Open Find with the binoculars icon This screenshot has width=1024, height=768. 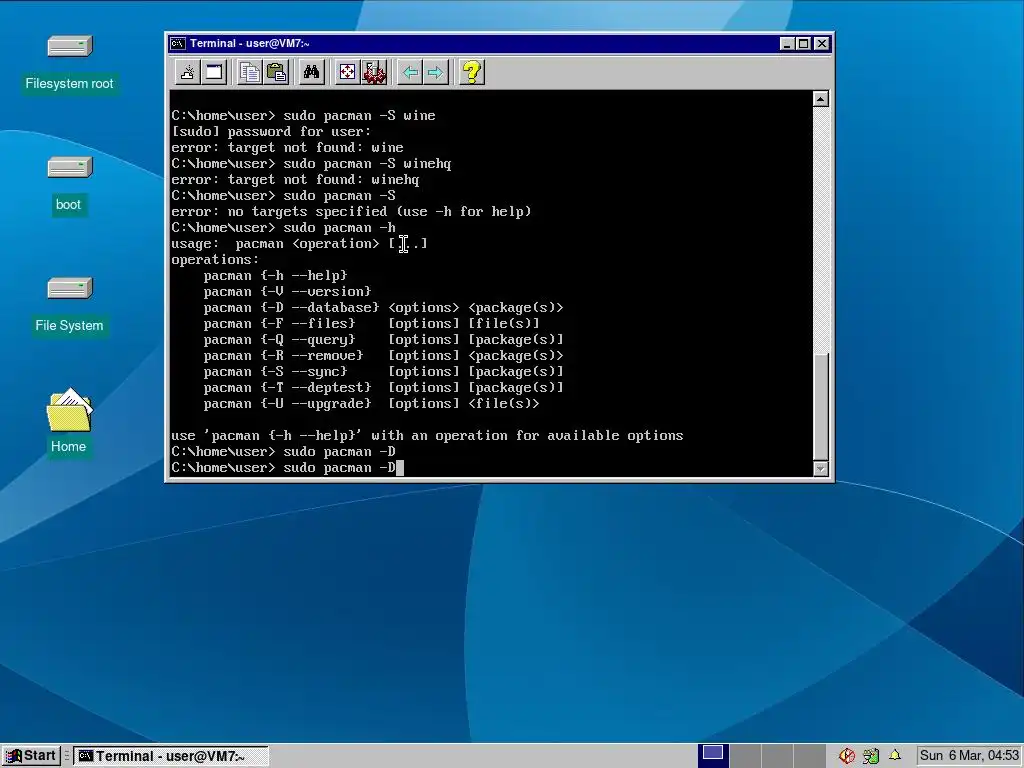click(312, 72)
